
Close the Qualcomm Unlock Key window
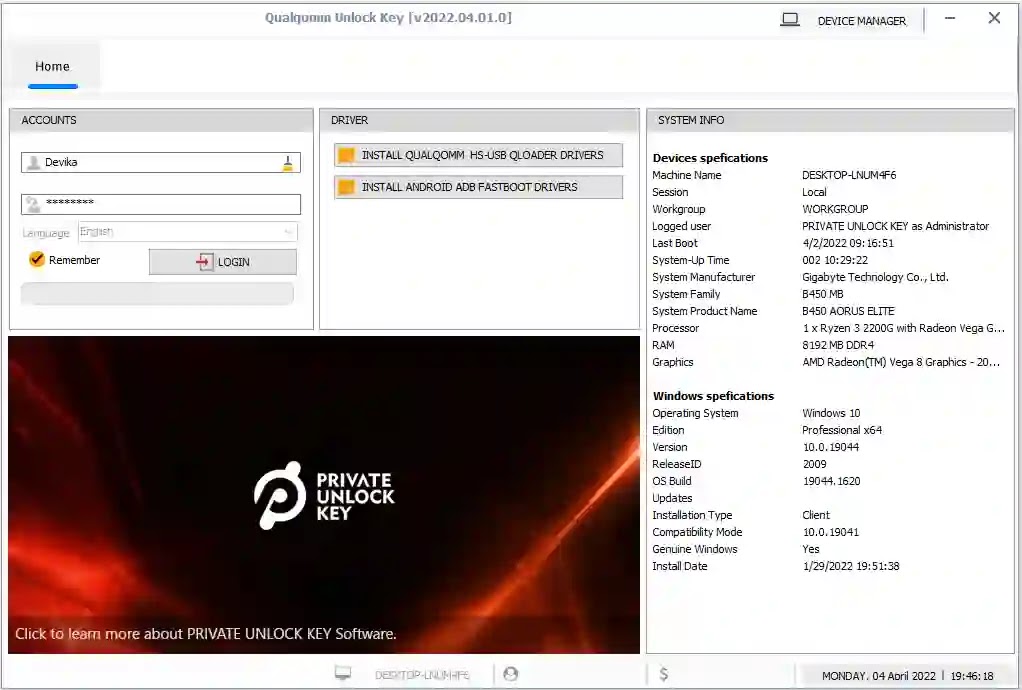pos(994,18)
